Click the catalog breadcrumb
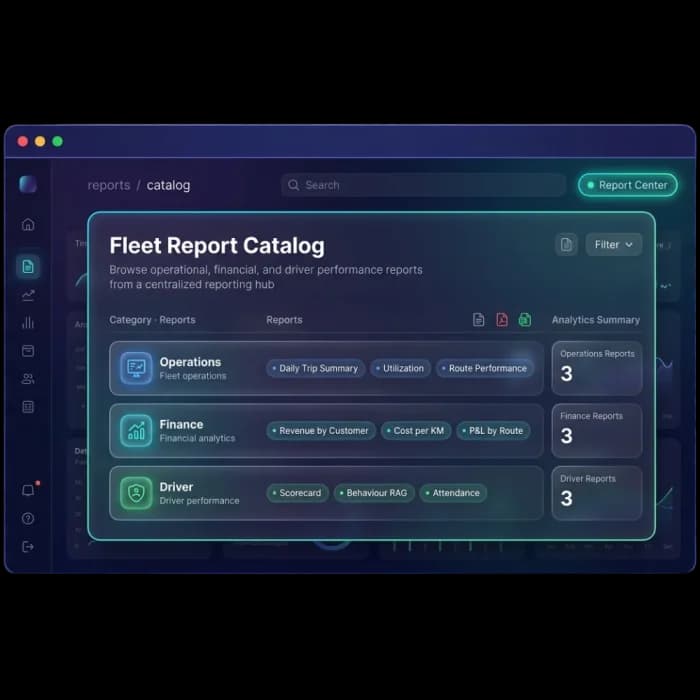This screenshot has height=700, width=700. tap(168, 185)
